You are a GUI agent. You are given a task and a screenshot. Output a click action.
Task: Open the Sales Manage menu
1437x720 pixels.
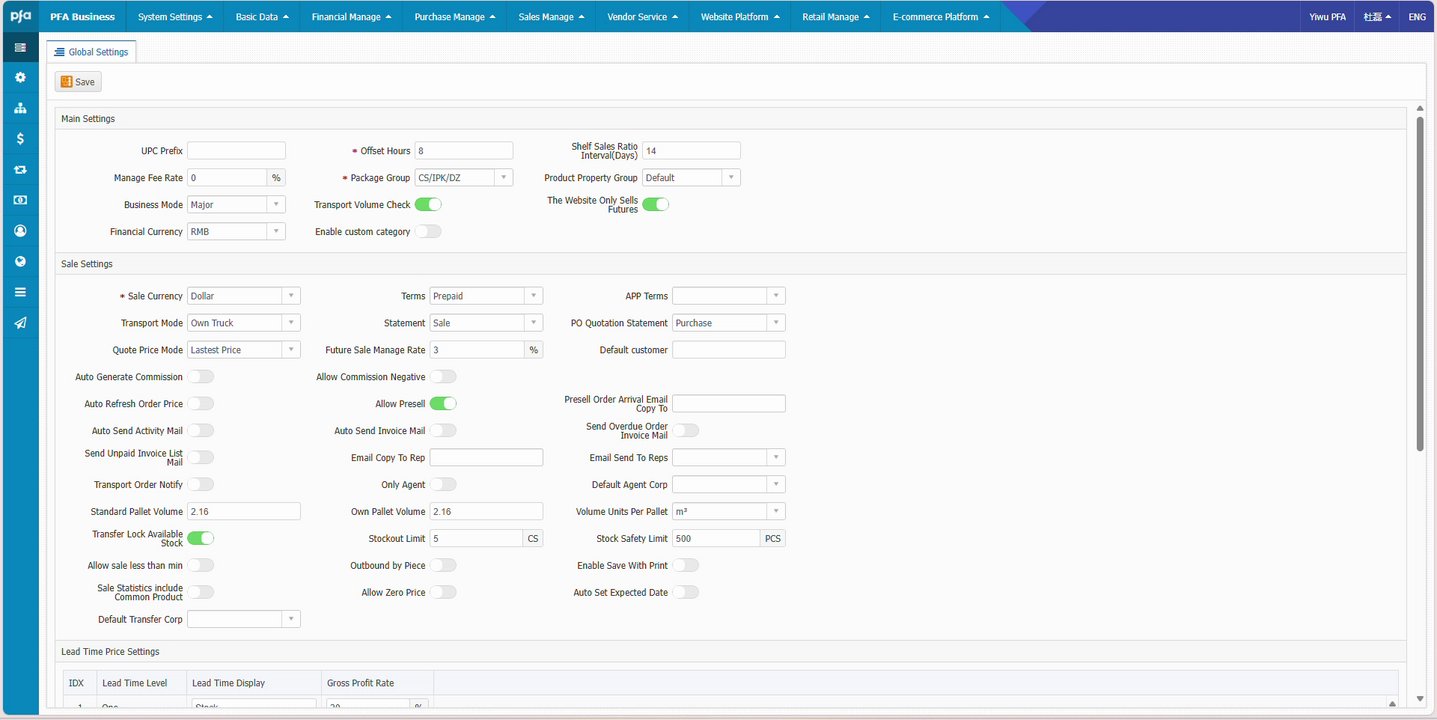click(550, 17)
